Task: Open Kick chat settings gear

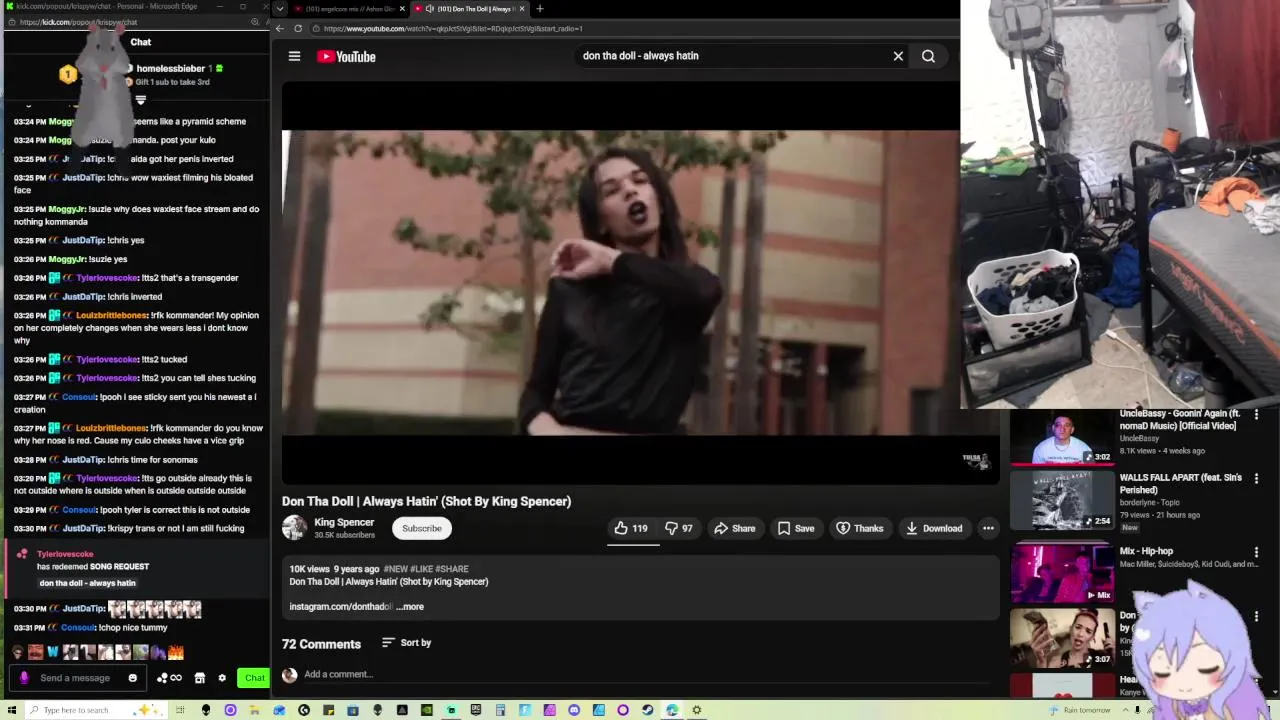Action: coord(222,678)
